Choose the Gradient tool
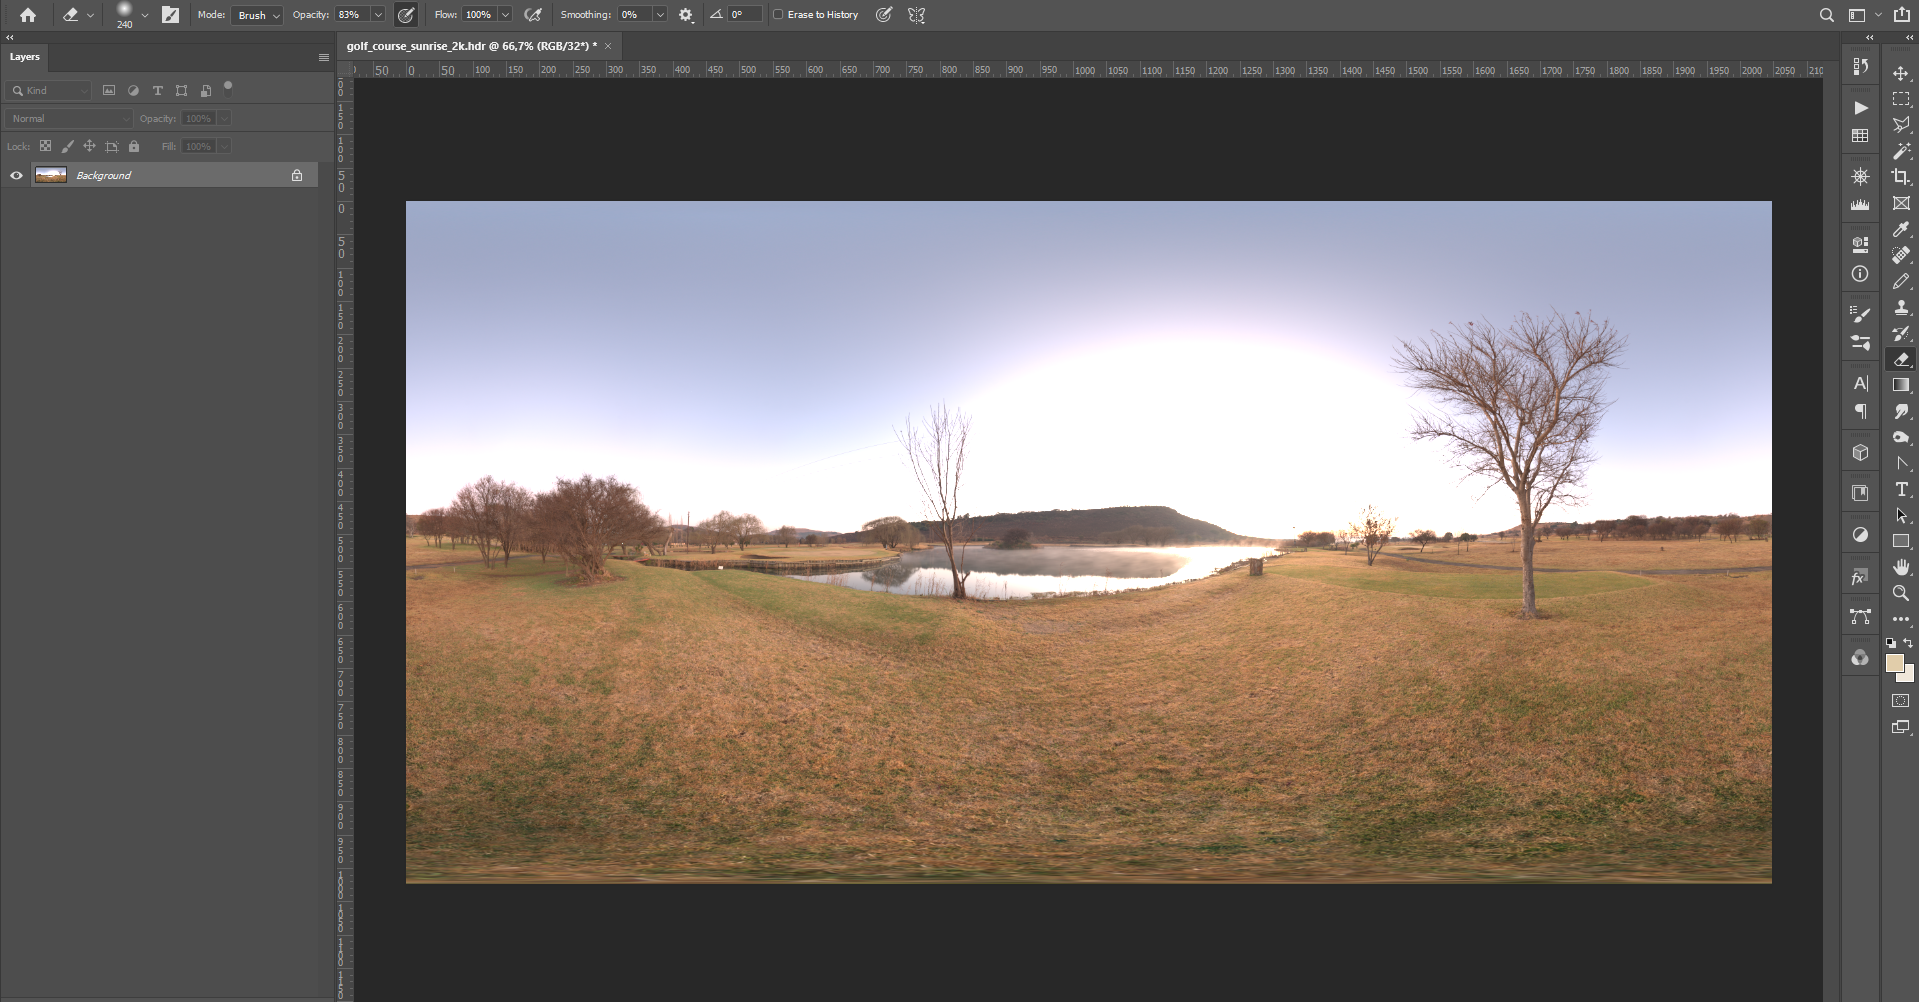Screen dimensions: 1919x1002 tap(1901, 385)
